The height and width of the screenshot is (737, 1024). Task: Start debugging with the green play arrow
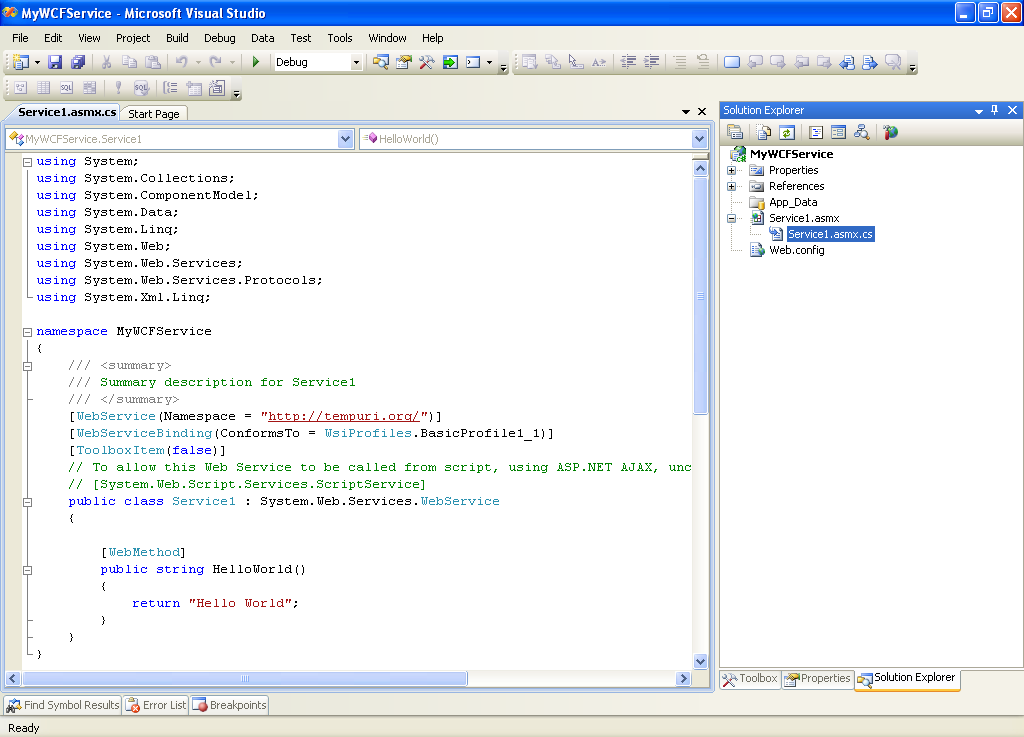coord(256,62)
